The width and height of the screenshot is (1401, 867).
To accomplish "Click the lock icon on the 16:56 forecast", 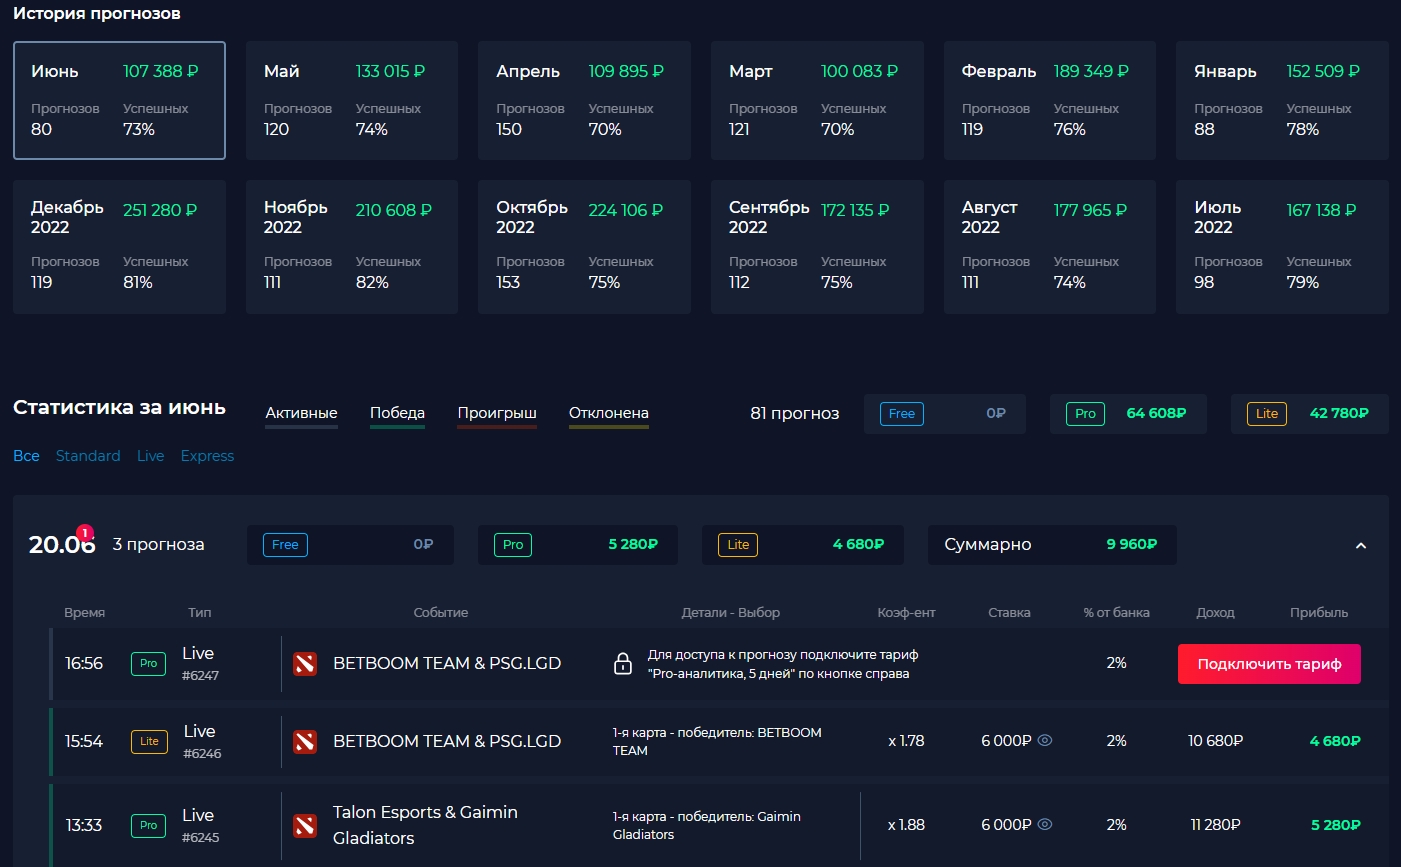I will [x=622, y=664].
